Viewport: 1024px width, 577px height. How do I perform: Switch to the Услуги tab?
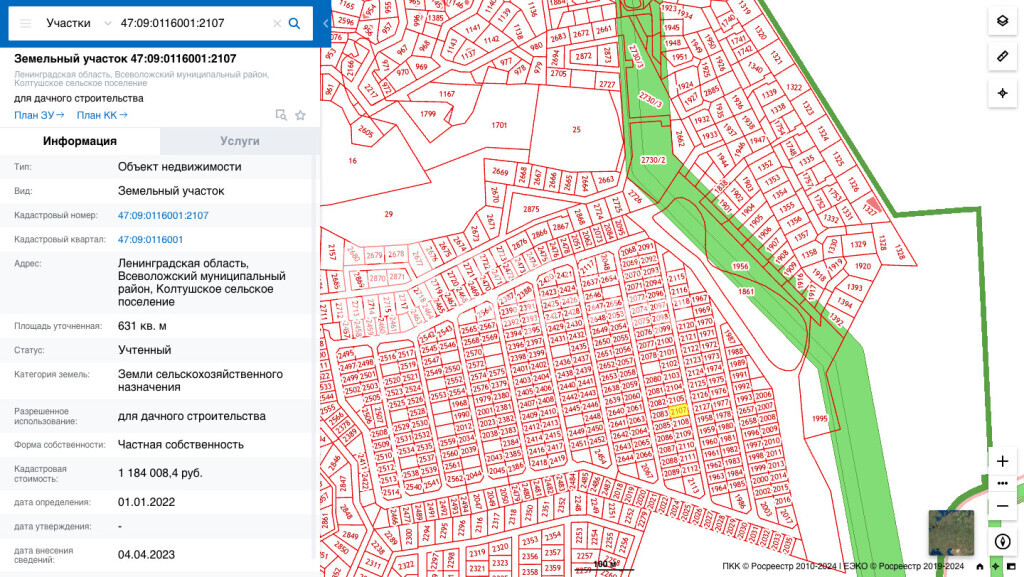coord(240,141)
